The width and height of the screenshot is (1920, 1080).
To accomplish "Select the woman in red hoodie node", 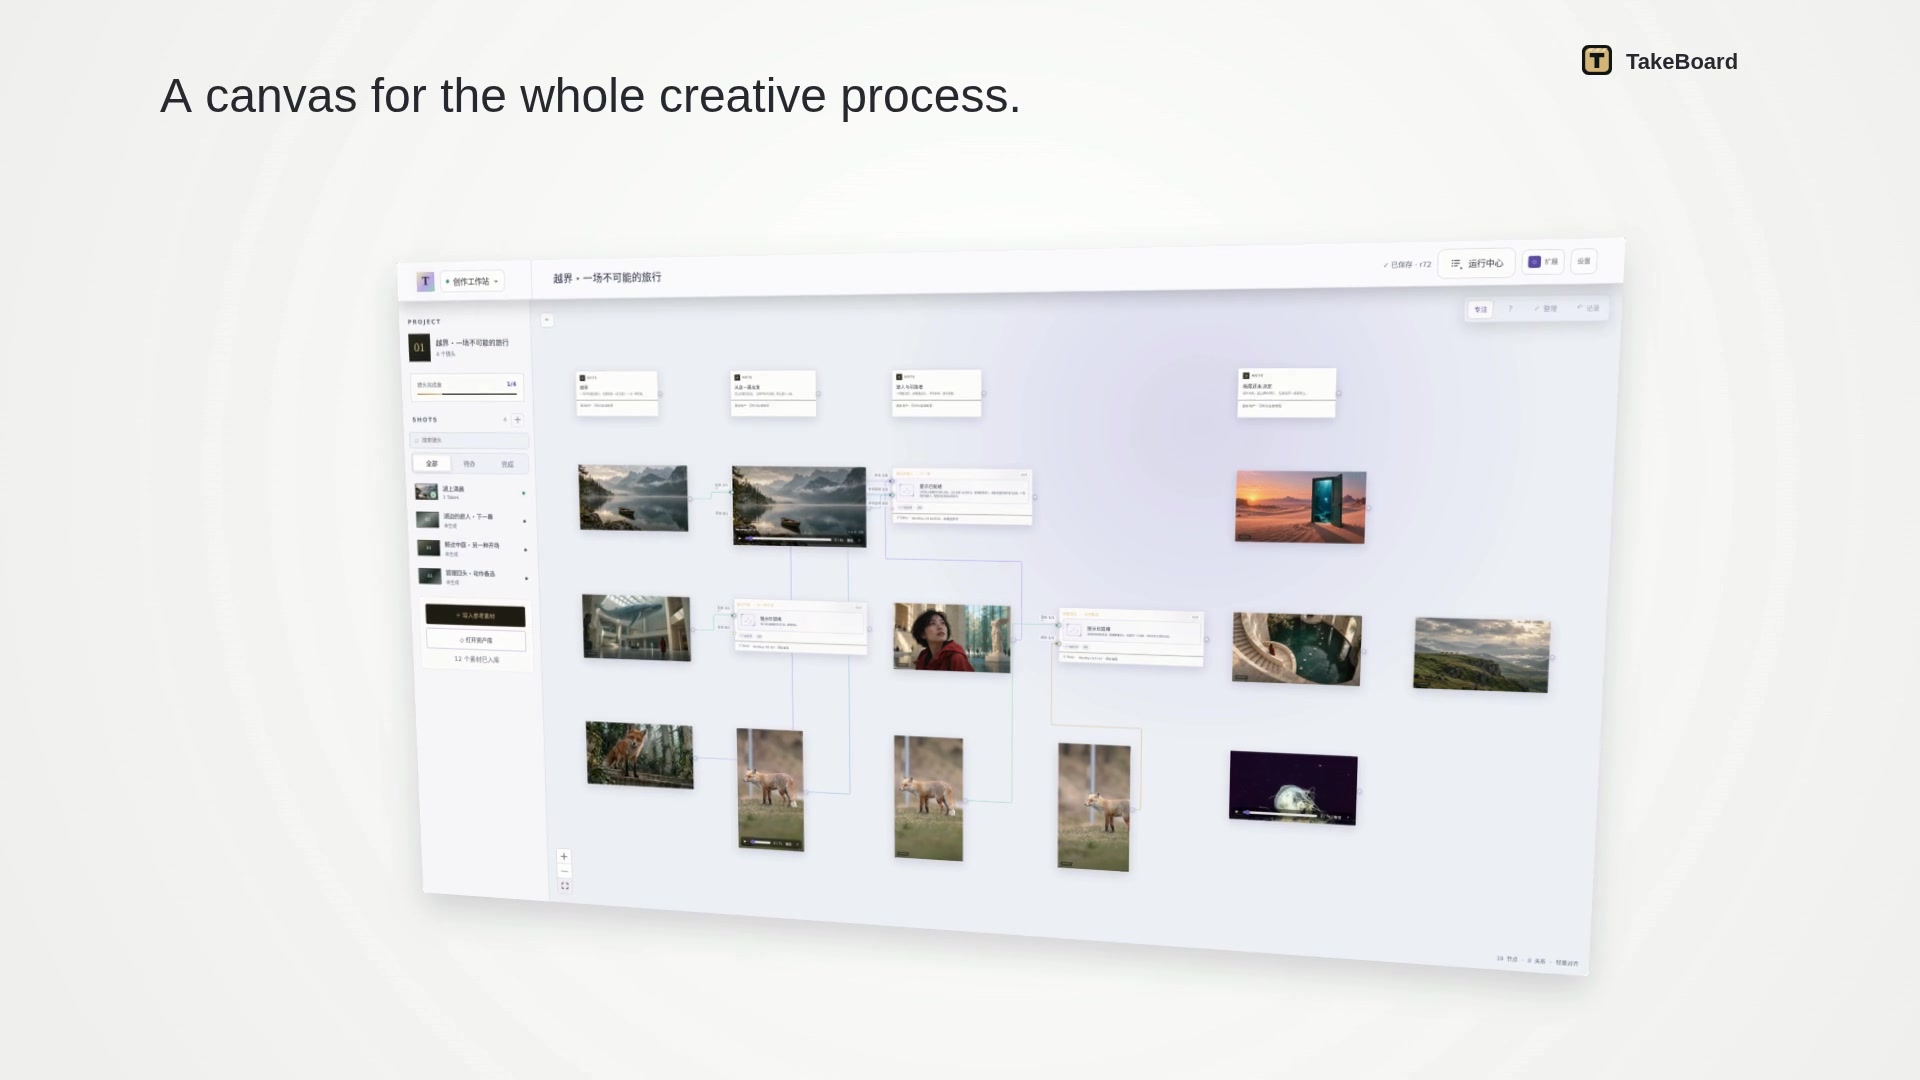I will tap(952, 637).
